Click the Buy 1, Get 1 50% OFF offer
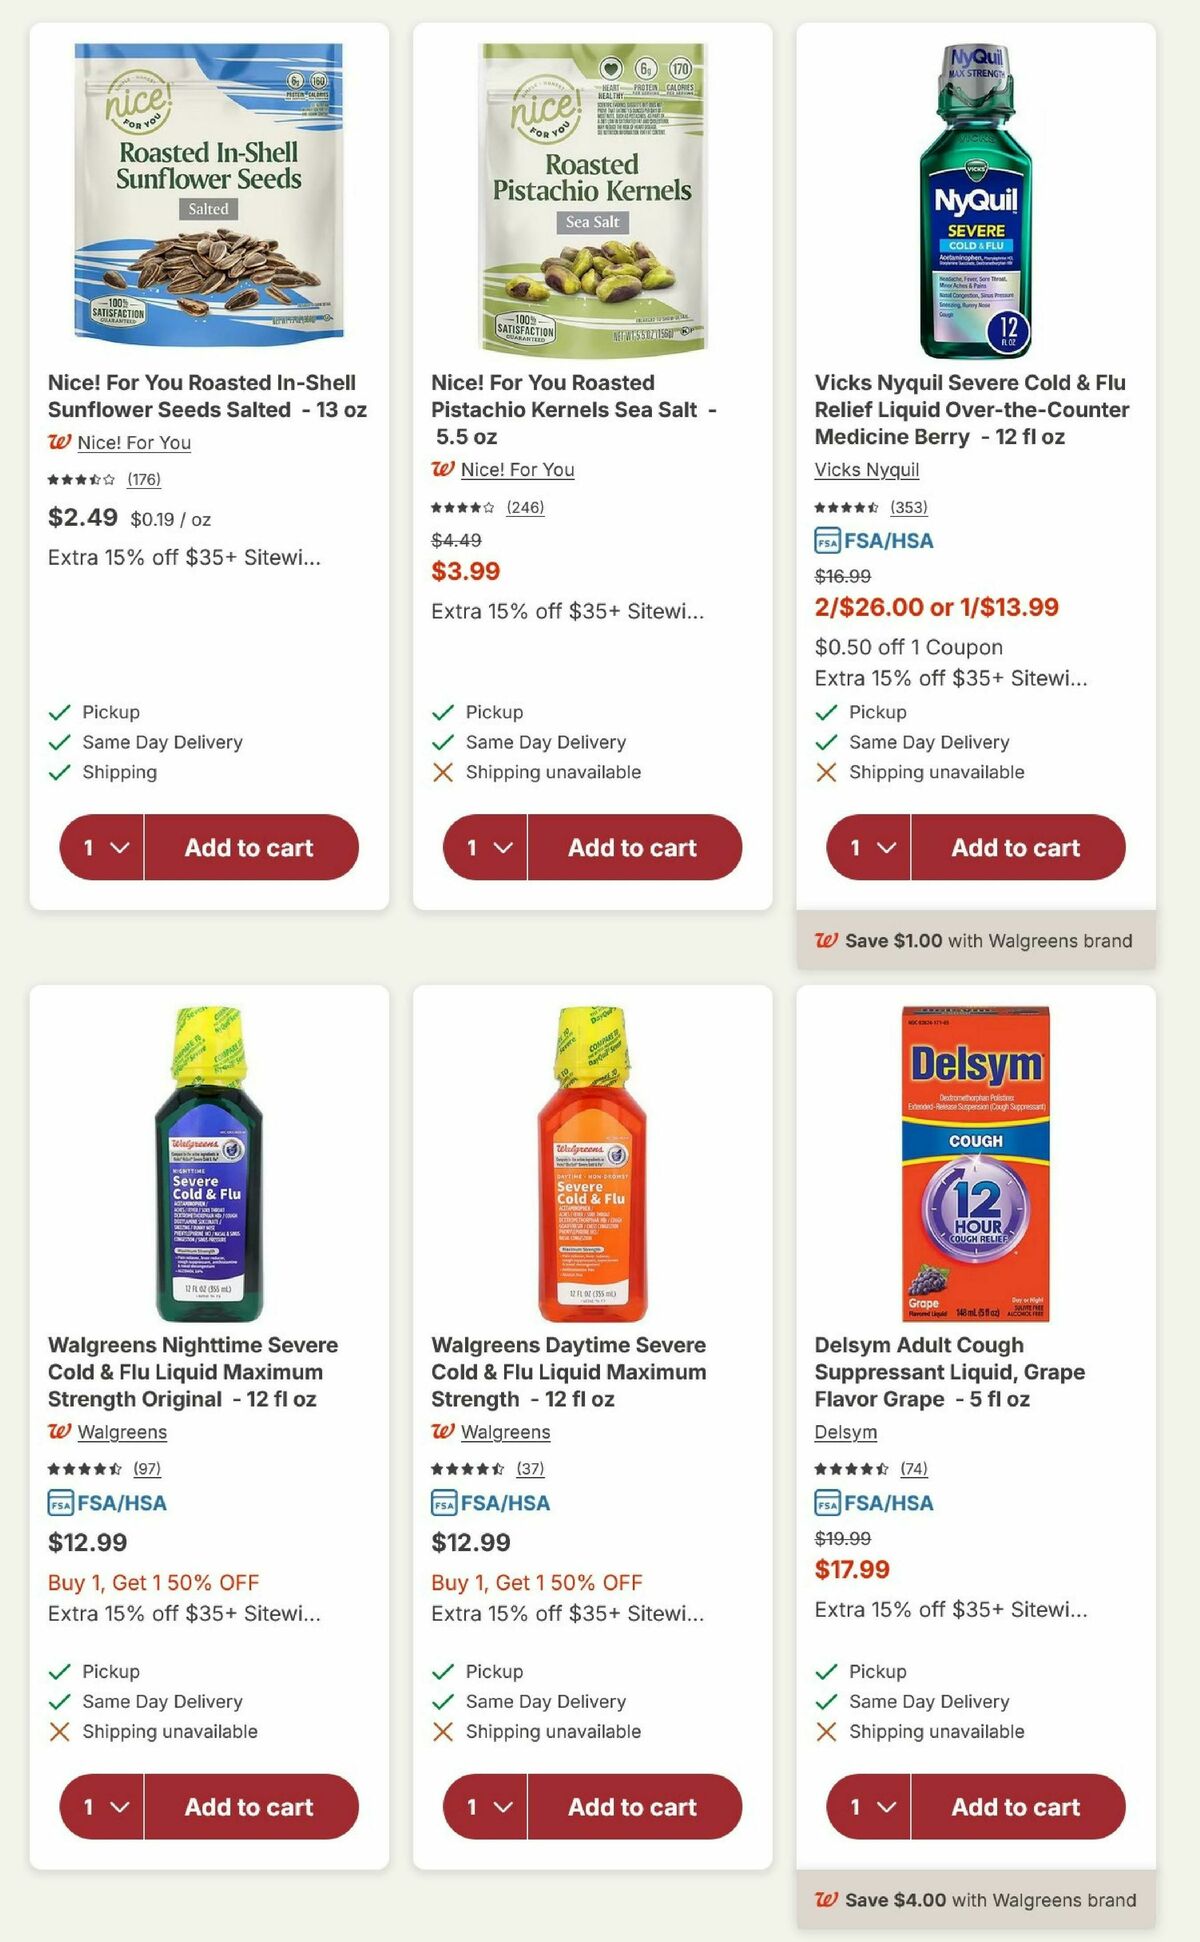 pyautogui.click(x=153, y=1582)
